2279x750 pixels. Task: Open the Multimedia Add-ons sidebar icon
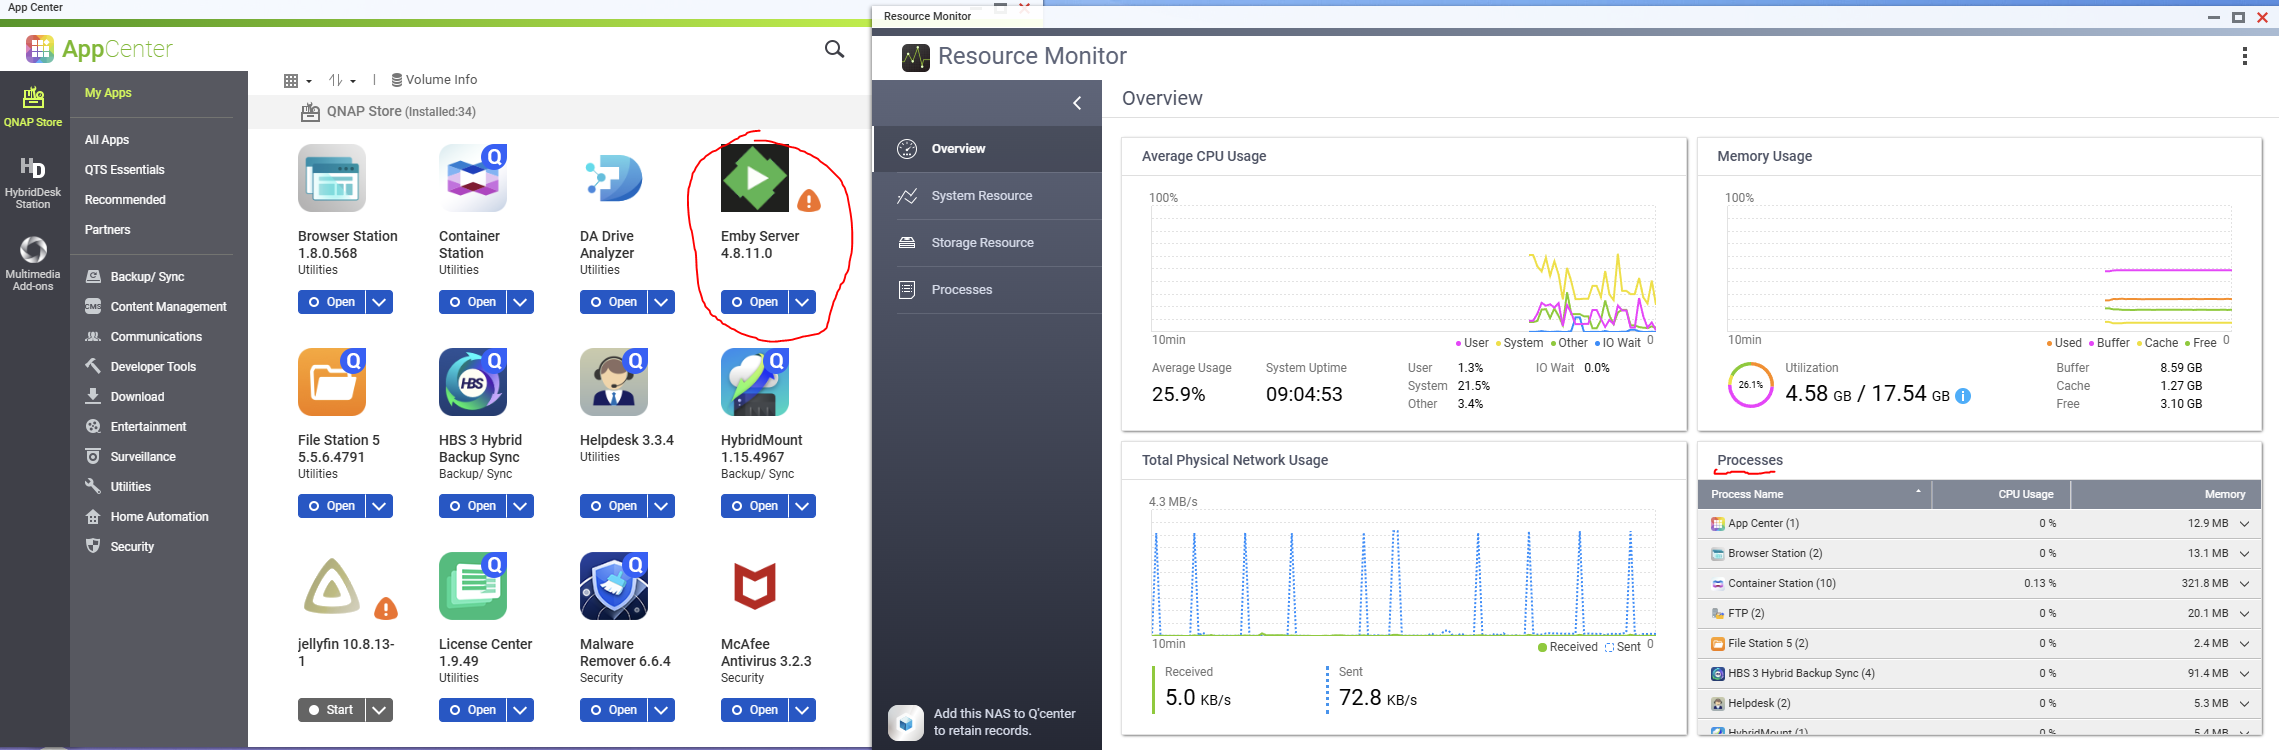click(33, 263)
